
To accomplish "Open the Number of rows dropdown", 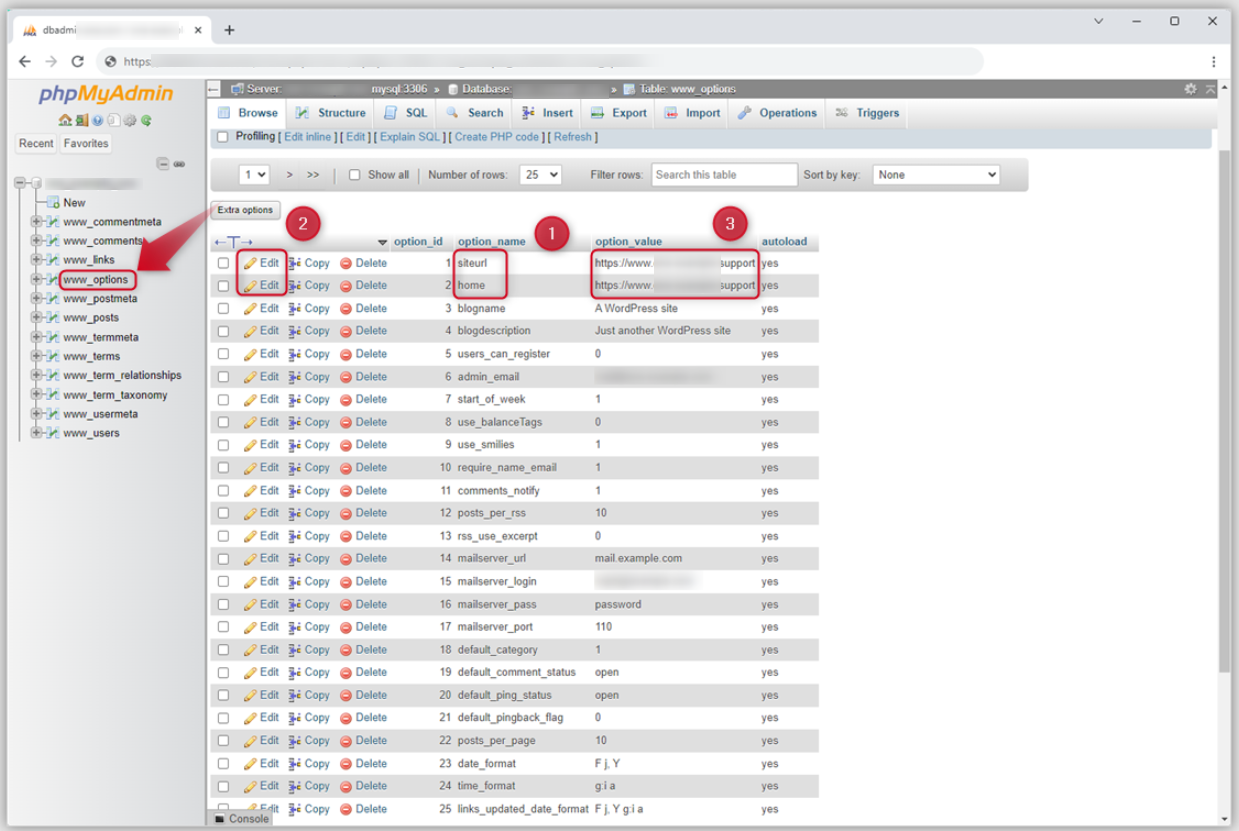I will click(x=540, y=175).
